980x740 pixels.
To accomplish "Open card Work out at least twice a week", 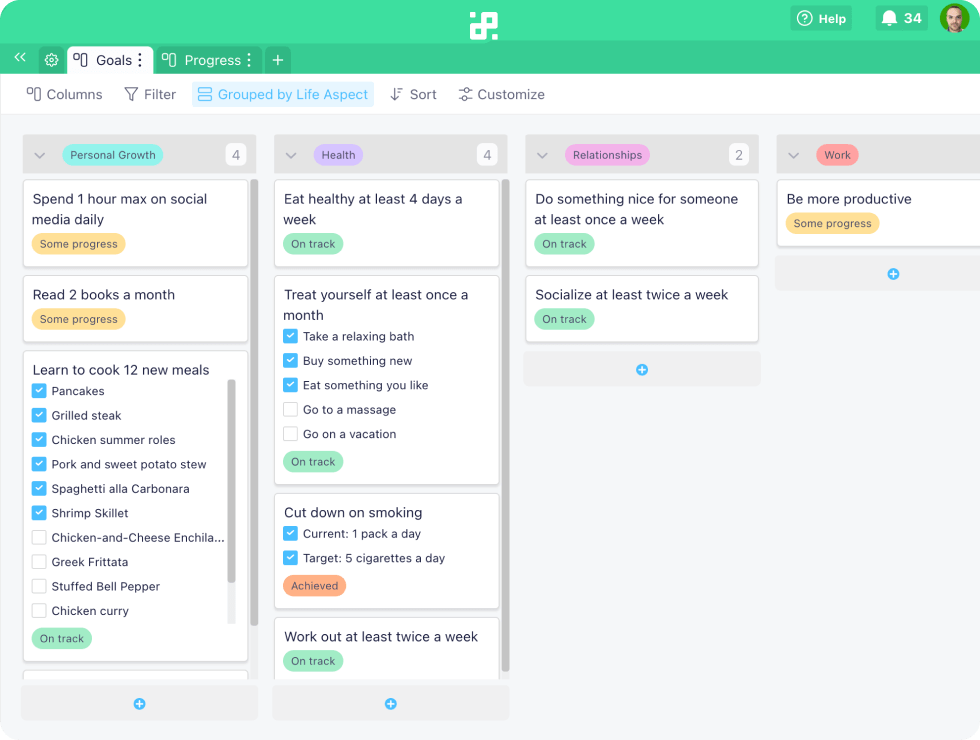I will 387,648.
